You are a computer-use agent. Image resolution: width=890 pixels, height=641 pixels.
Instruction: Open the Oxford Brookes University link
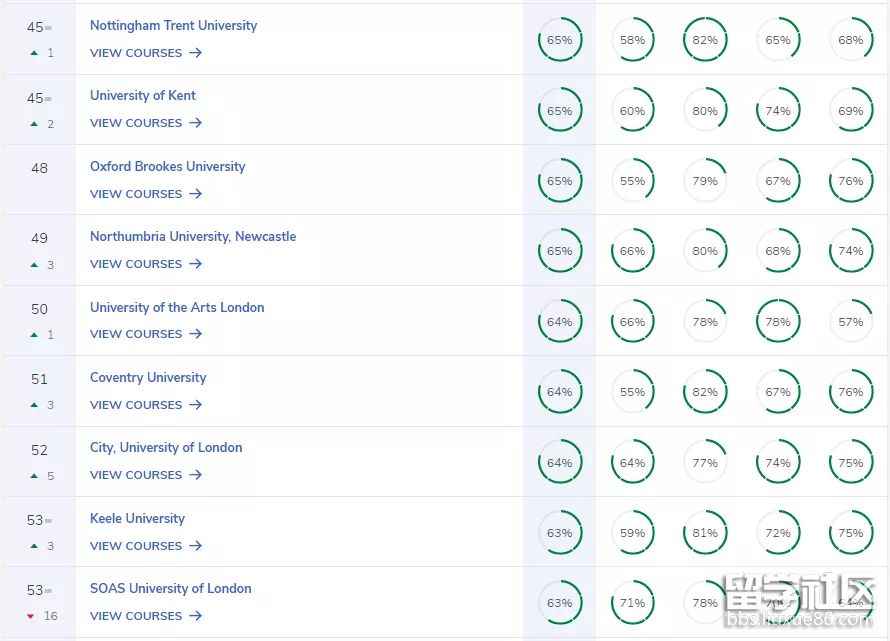(x=167, y=166)
